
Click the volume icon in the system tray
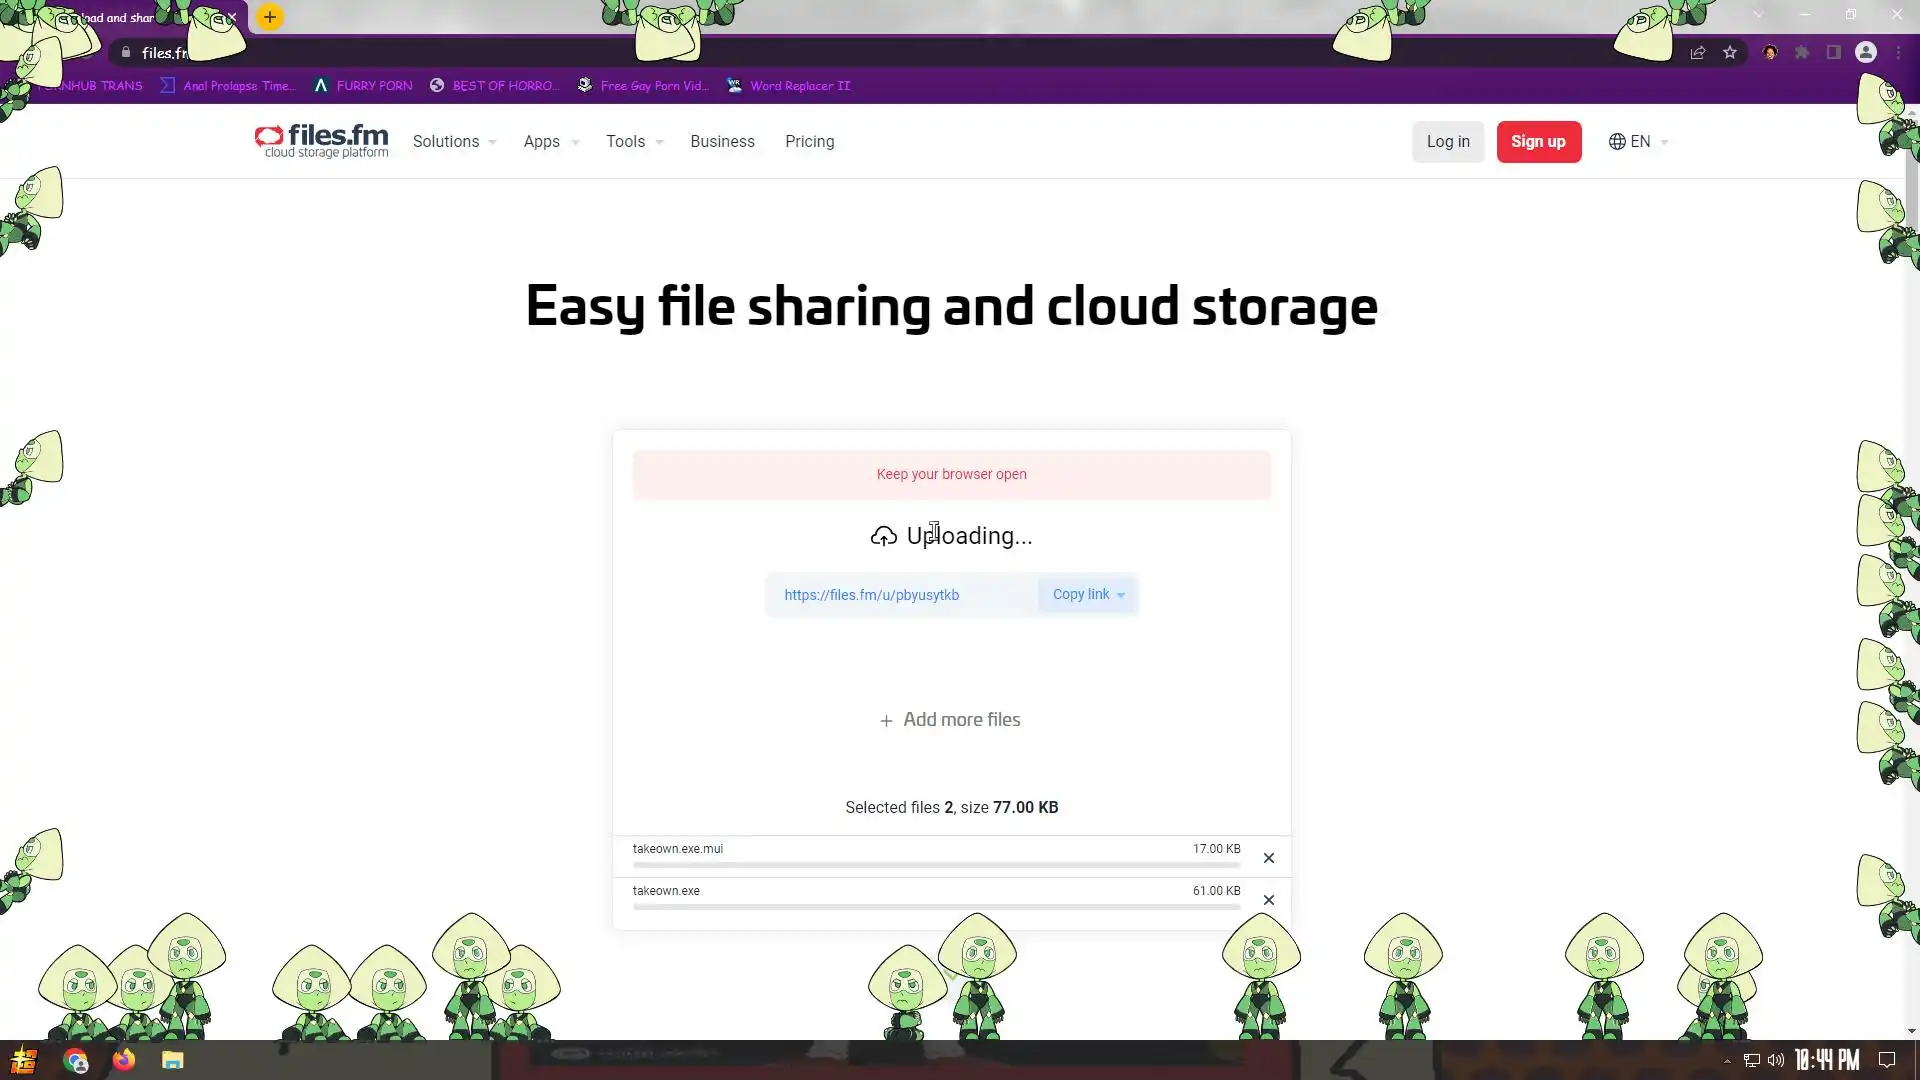tap(1775, 1060)
